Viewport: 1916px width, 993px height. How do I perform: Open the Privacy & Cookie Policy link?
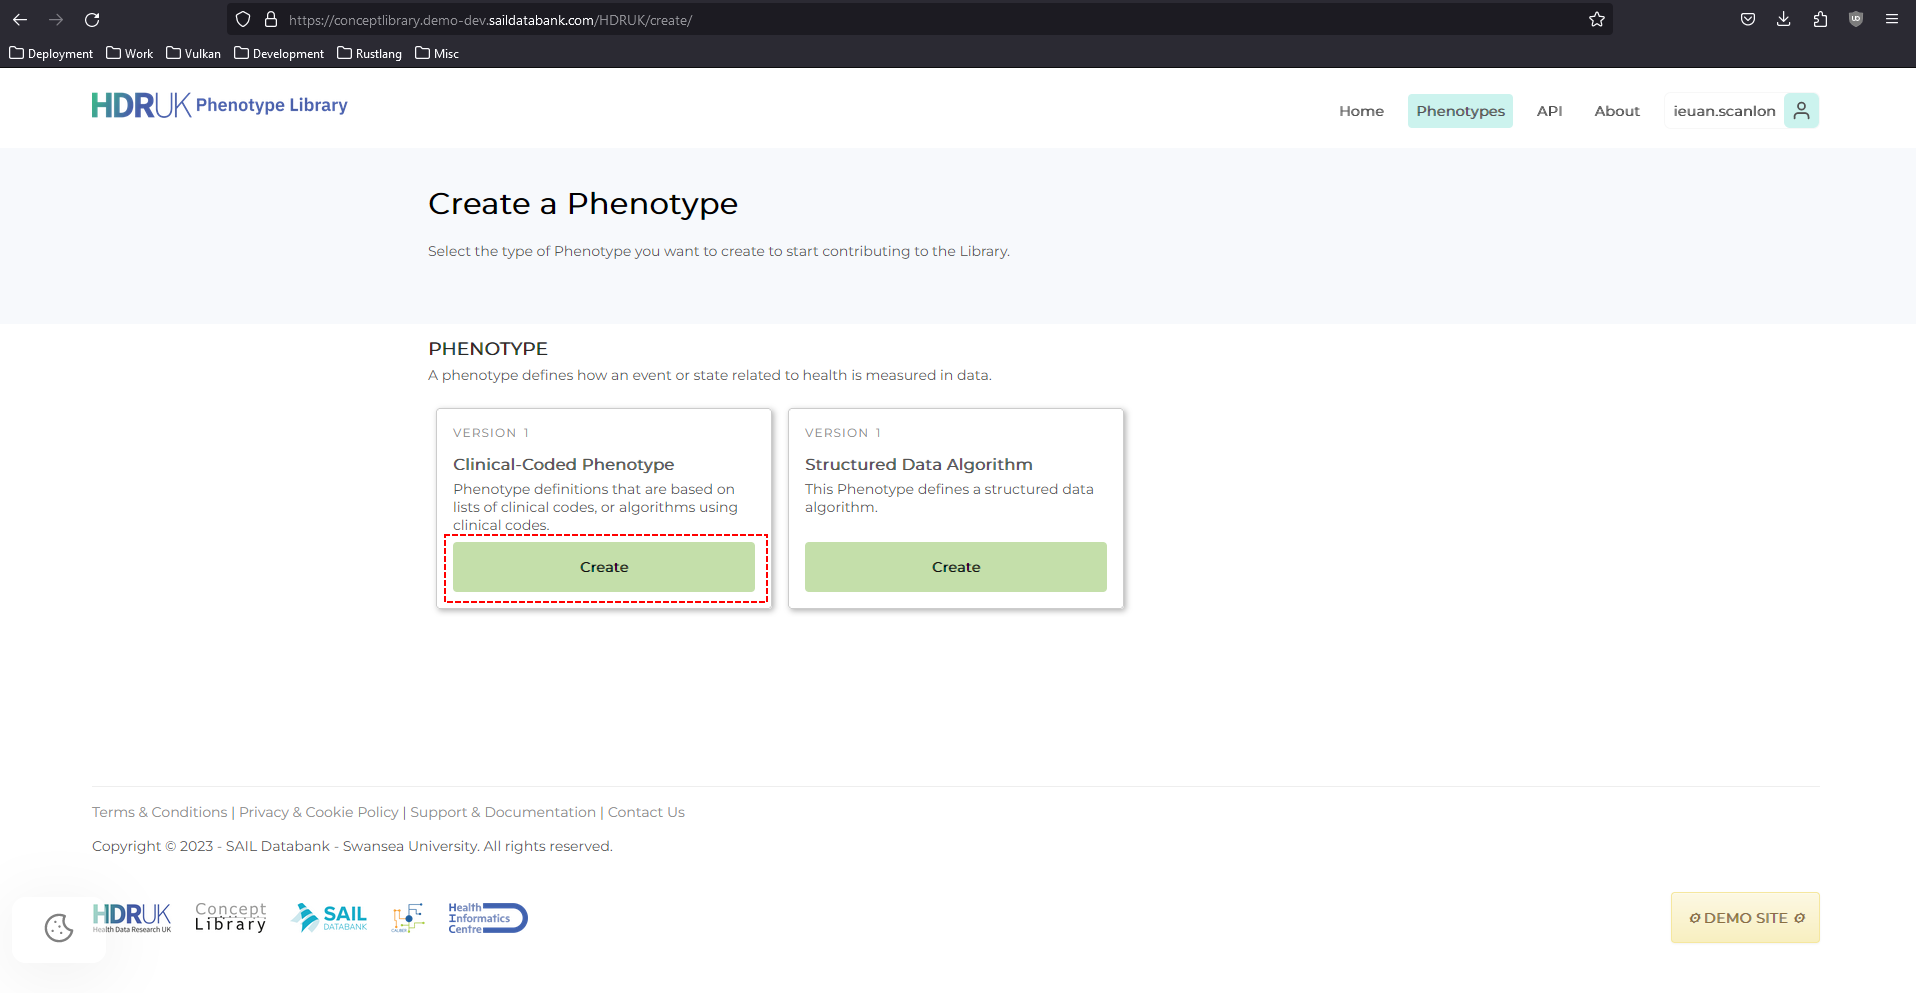tap(319, 812)
